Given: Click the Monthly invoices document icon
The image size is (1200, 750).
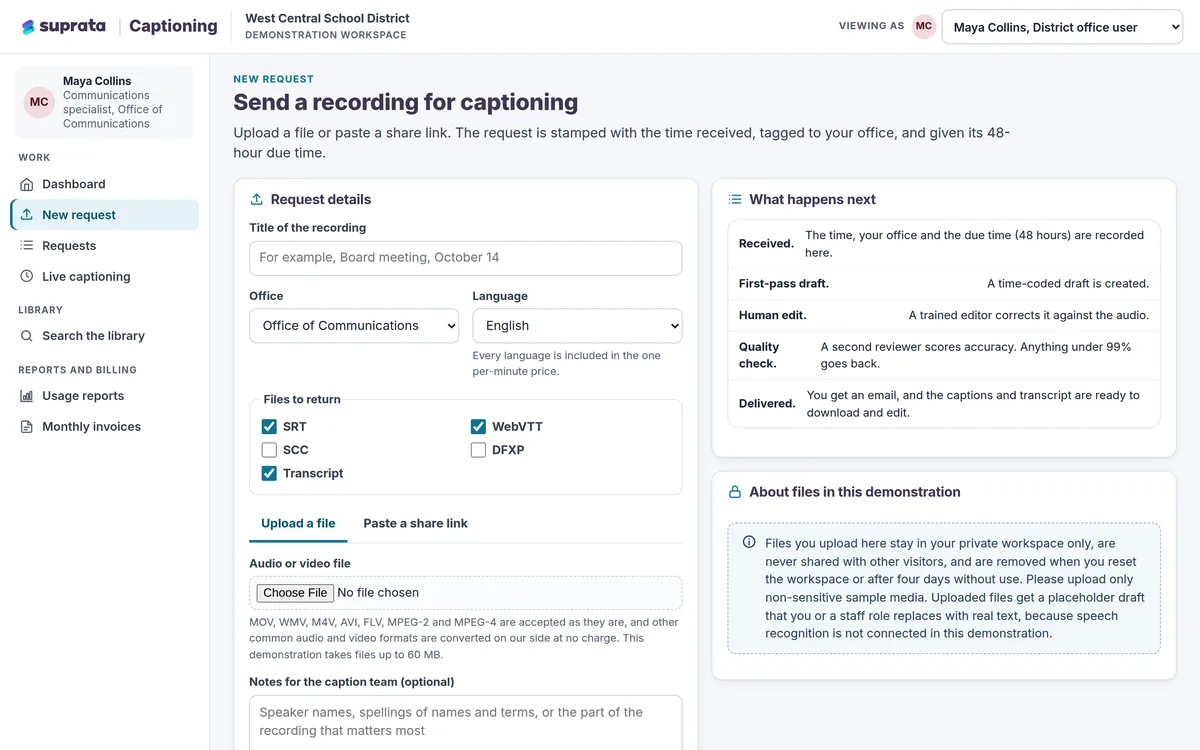Looking at the screenshot, I should pos(27,427).
